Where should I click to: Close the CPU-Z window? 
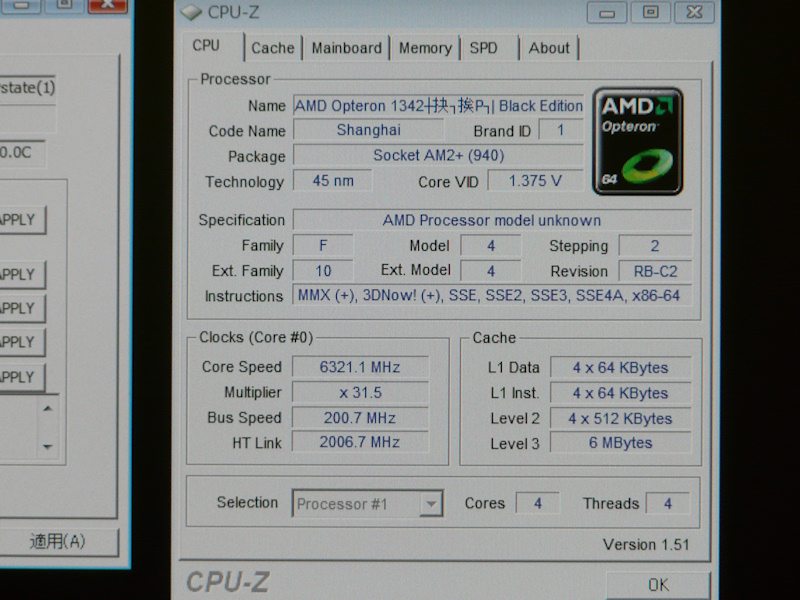(x=694, y=12)
